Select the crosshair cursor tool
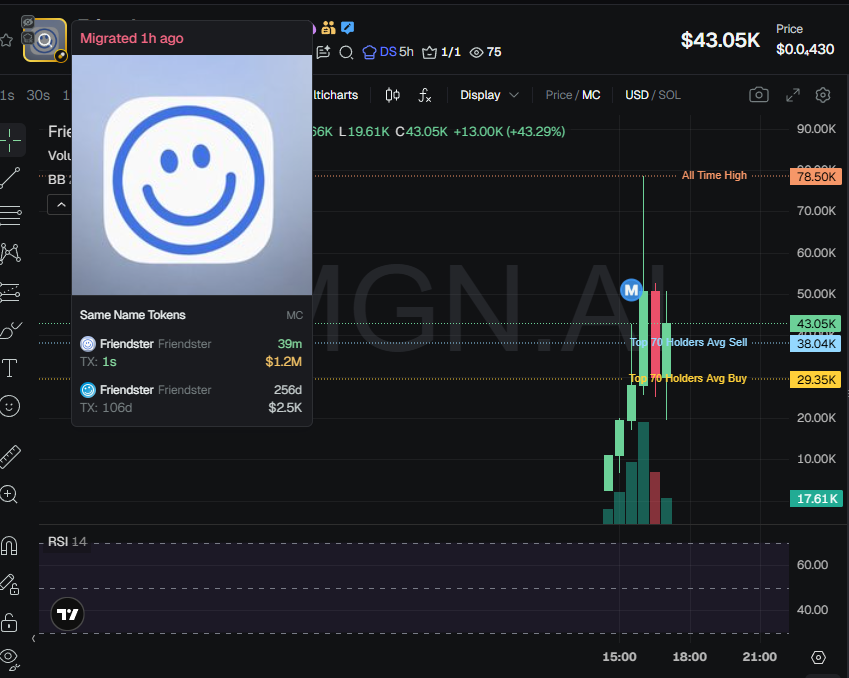The width and height of the screenshot is (849, 678). tap(10, 140)
